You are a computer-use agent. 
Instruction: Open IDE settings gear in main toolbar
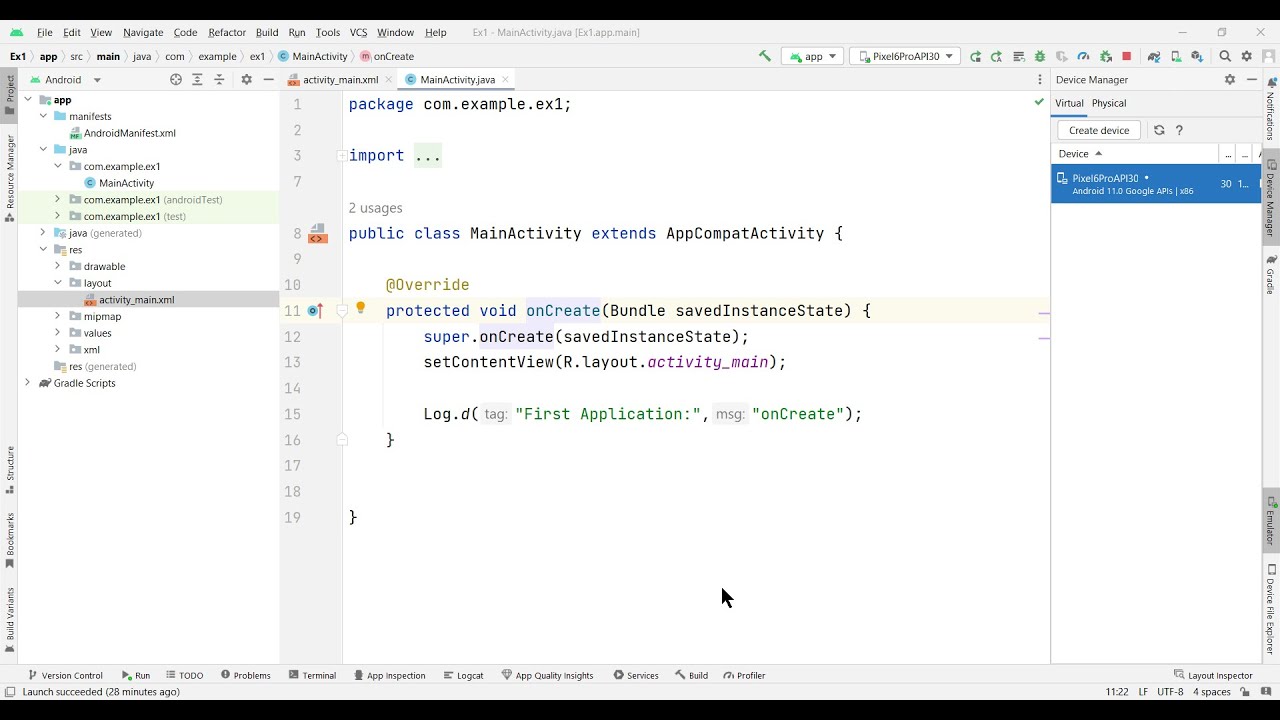[1247, 56]
